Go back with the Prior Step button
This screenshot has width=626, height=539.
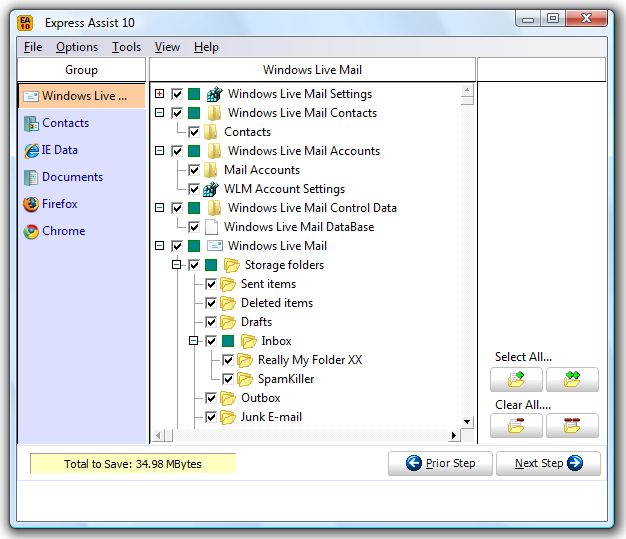[x=440, y=463]
